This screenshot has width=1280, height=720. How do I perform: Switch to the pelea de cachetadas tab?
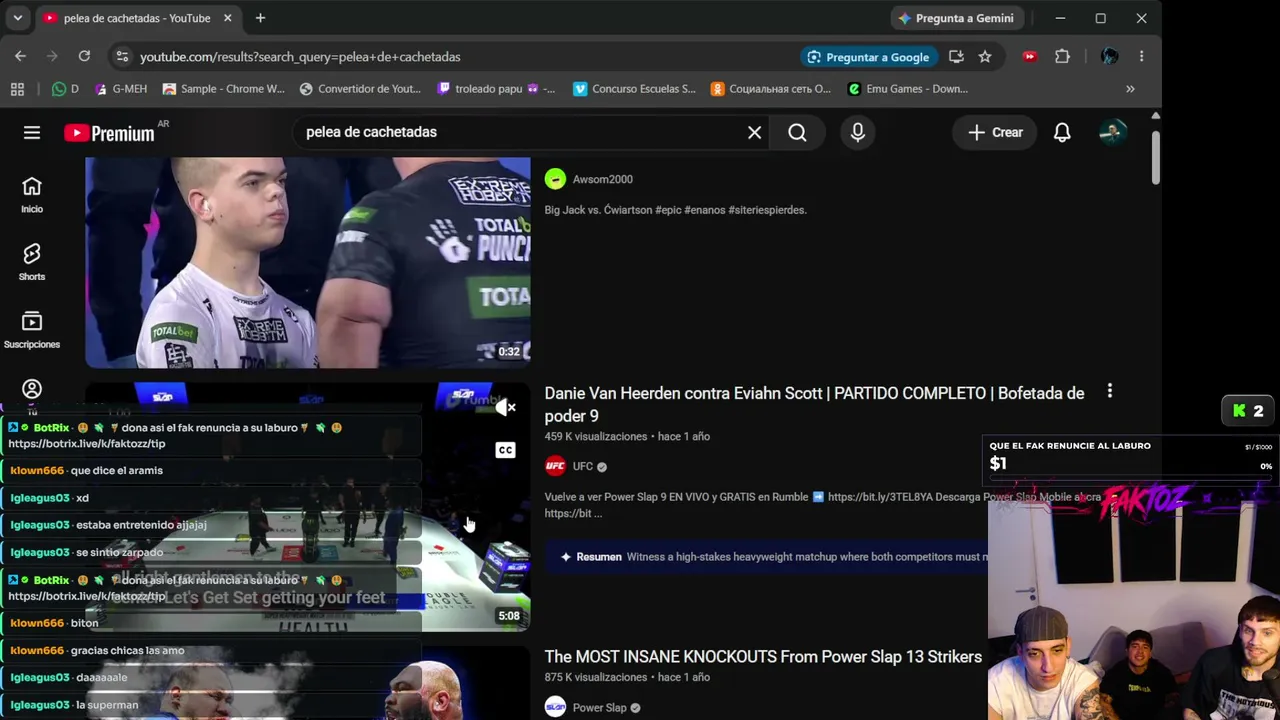(137, 18)
